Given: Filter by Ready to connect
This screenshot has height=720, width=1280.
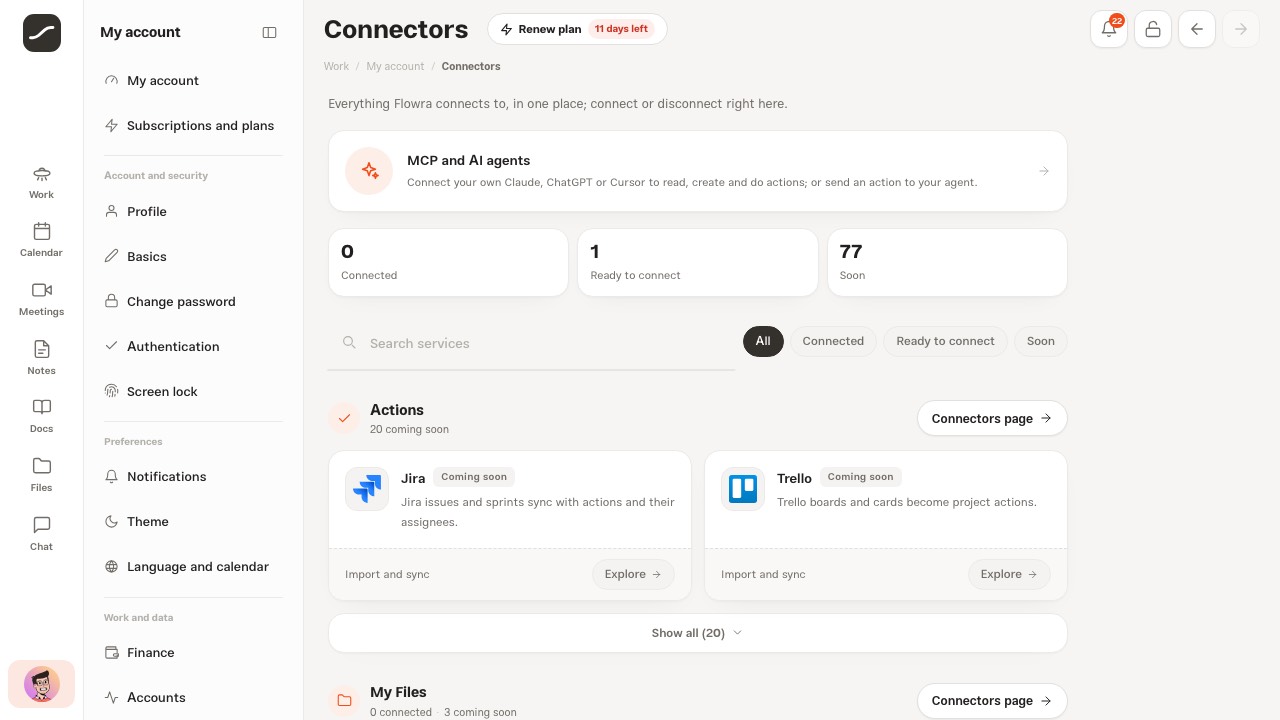Looking at the screenshot, I should point(945,341).
